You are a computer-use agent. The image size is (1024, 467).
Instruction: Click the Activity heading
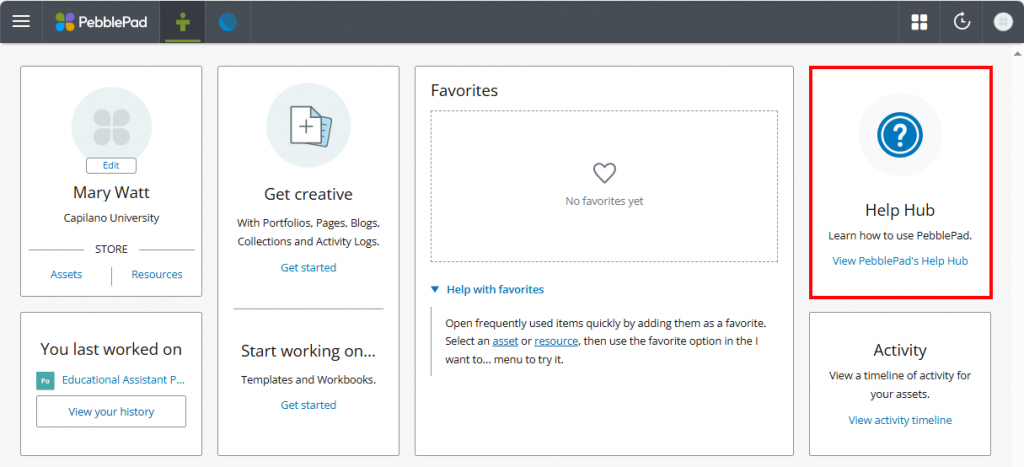(x=900, y=350)
